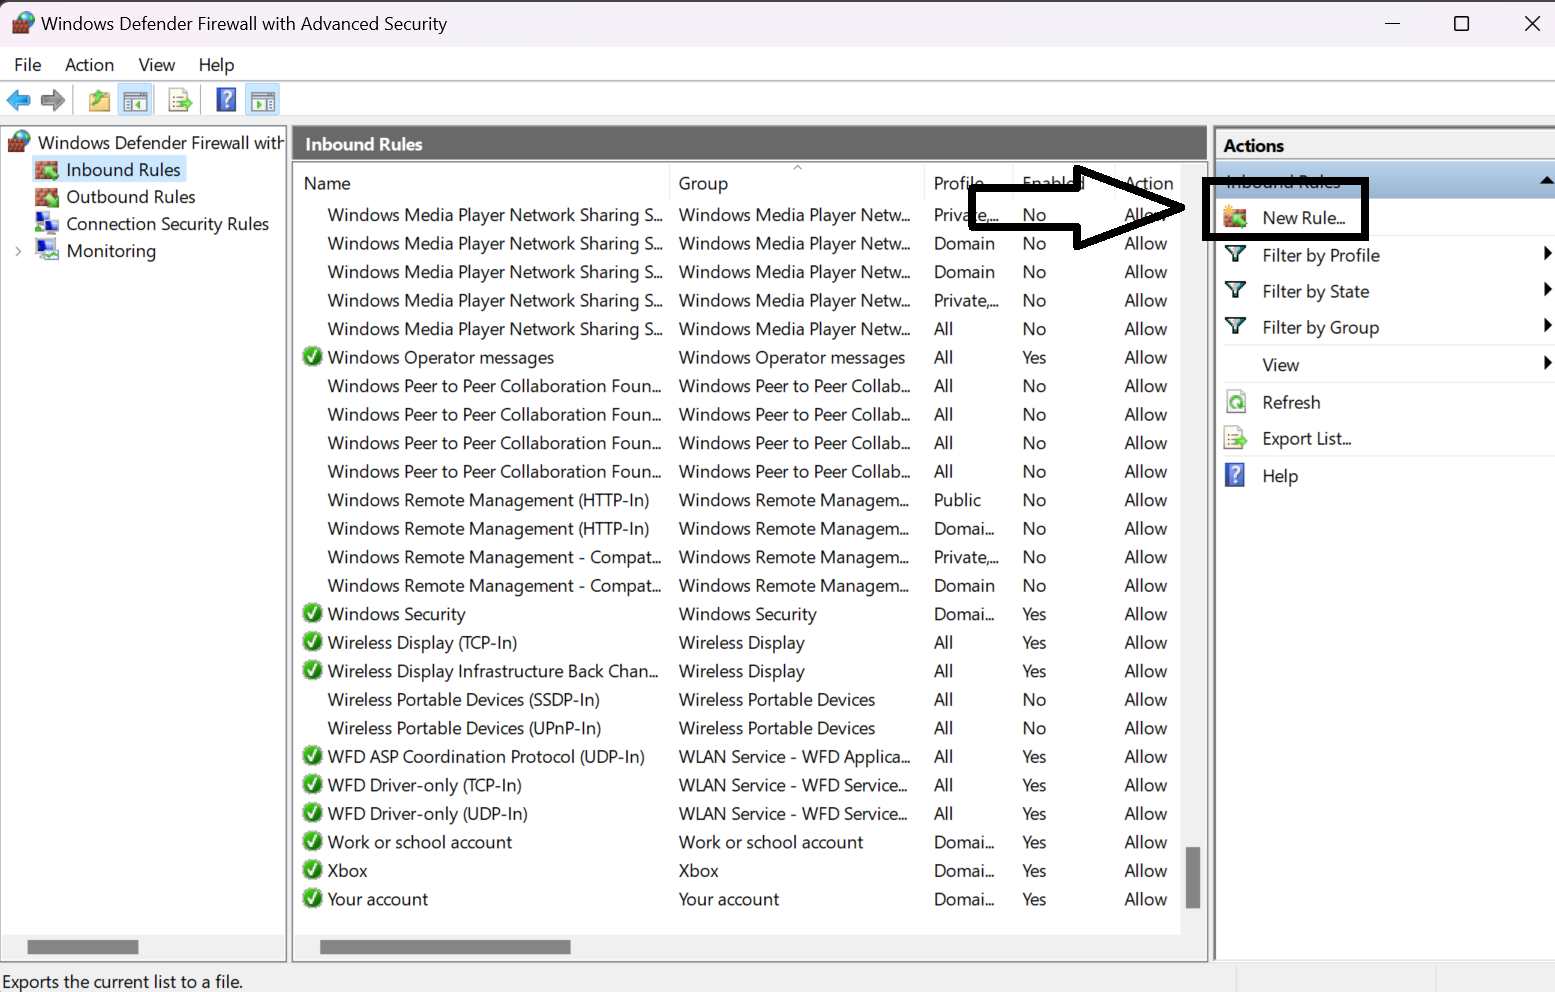Click green check icon of Wireless Display (TCP-In)
The image size is (1555, 992).
point(312,641)
